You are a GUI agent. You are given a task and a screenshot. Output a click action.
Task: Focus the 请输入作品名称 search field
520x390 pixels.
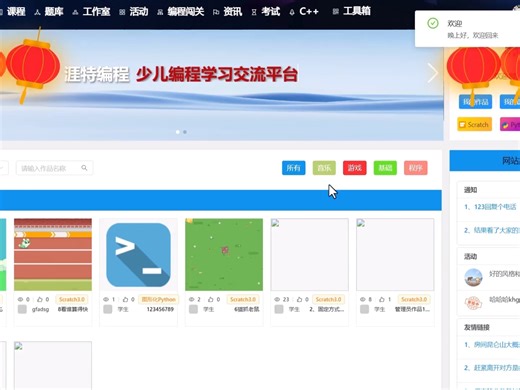54,168
